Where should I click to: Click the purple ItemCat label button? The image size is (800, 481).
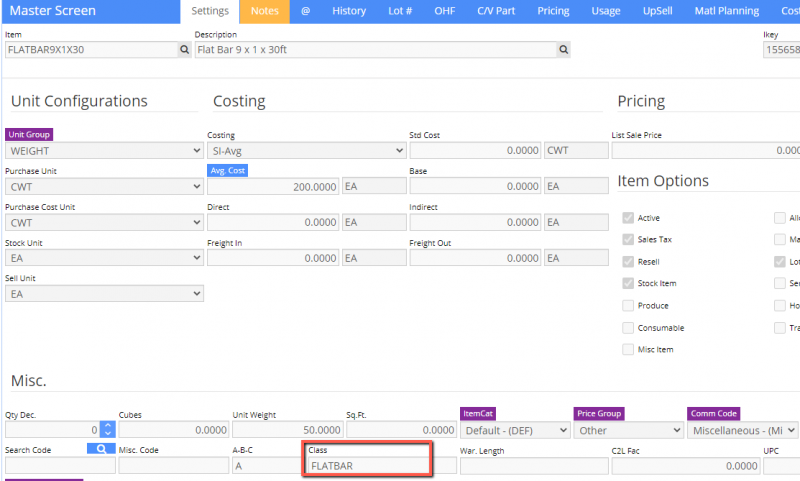pos(478,413)
